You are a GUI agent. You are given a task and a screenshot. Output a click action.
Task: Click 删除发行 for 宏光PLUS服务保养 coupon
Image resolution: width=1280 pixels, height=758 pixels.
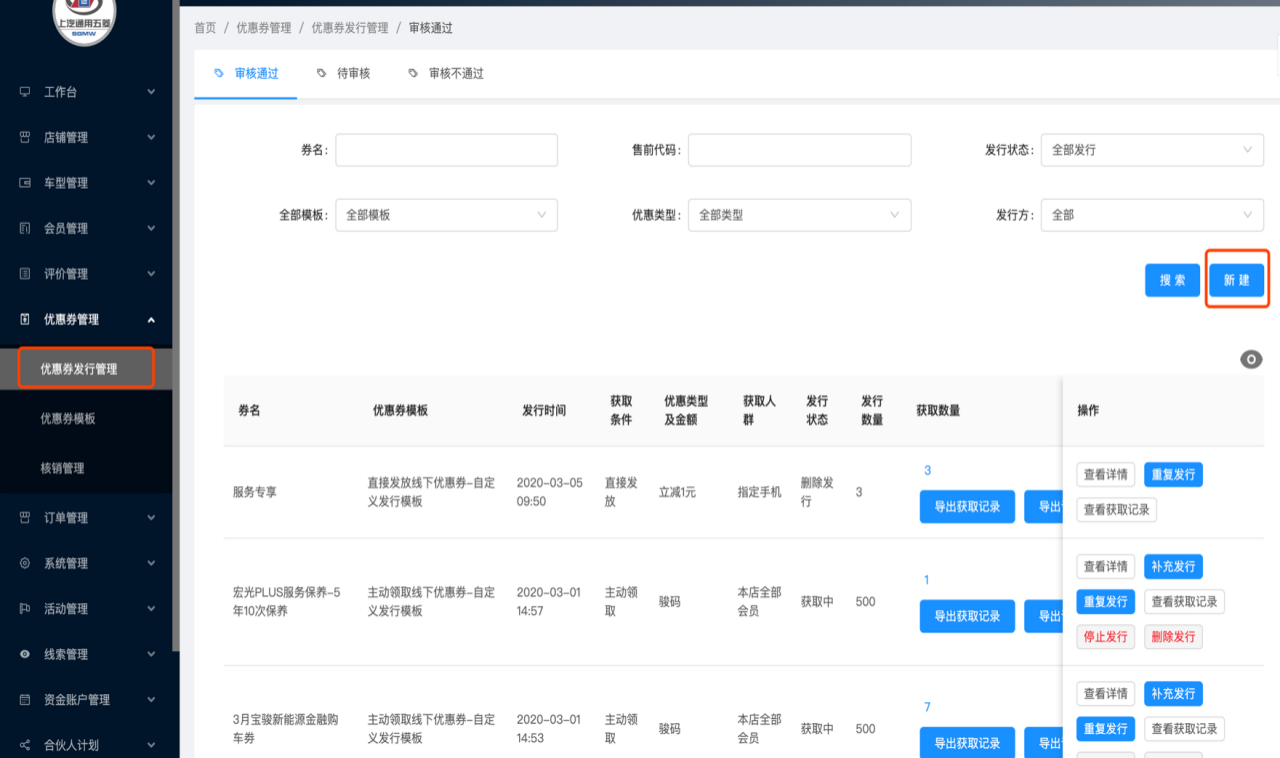[1173, 637]
